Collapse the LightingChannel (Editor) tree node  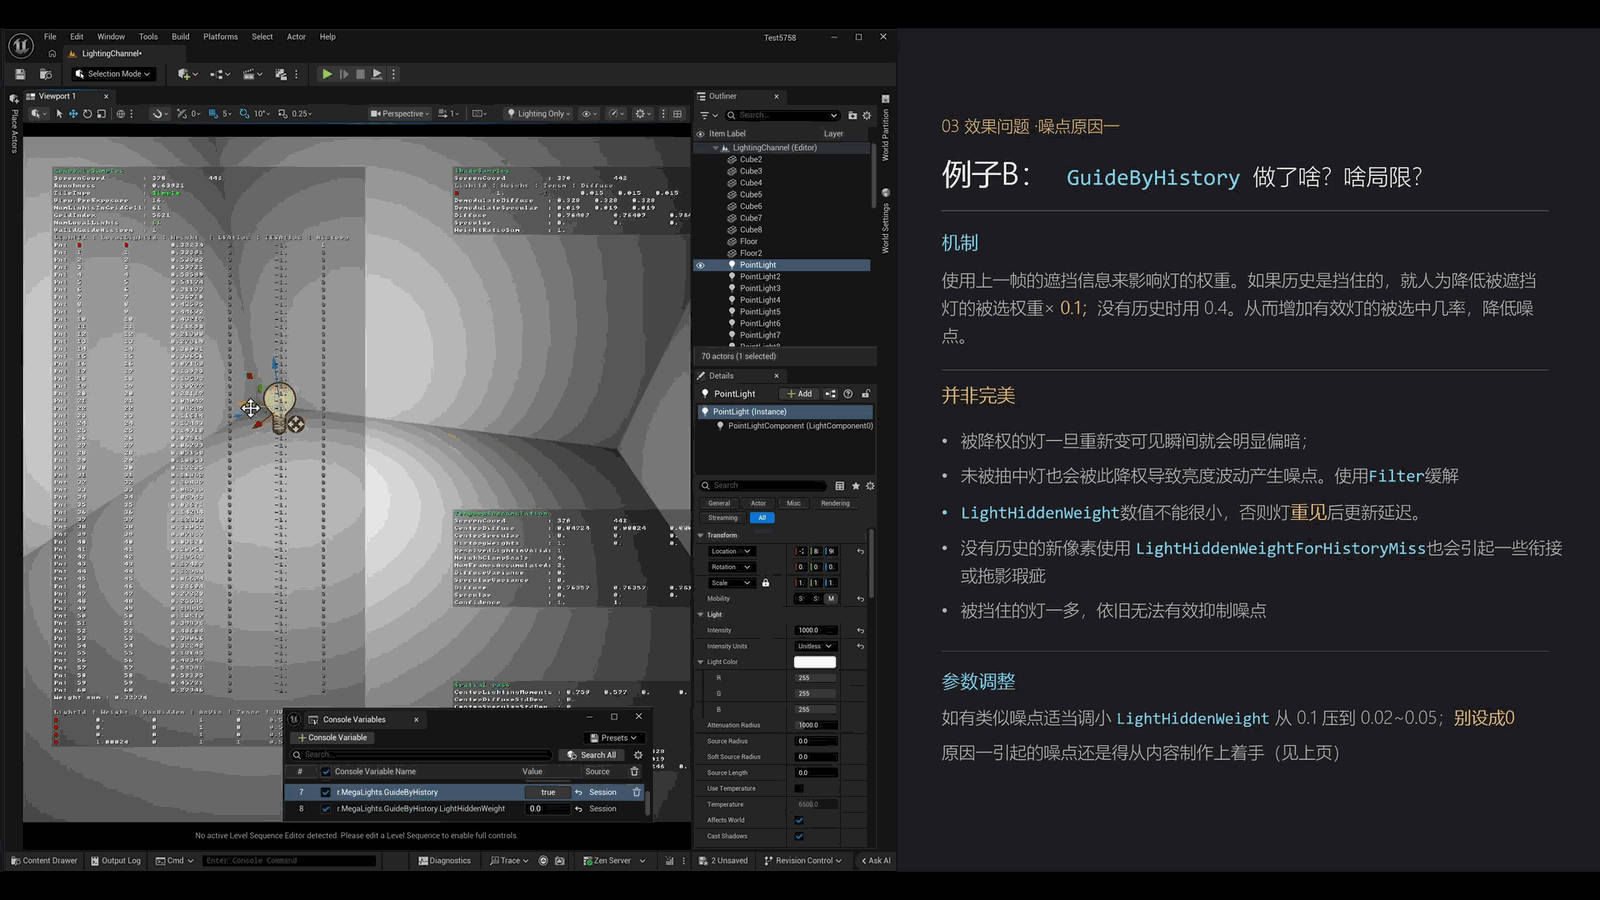[x=716, y=148]
